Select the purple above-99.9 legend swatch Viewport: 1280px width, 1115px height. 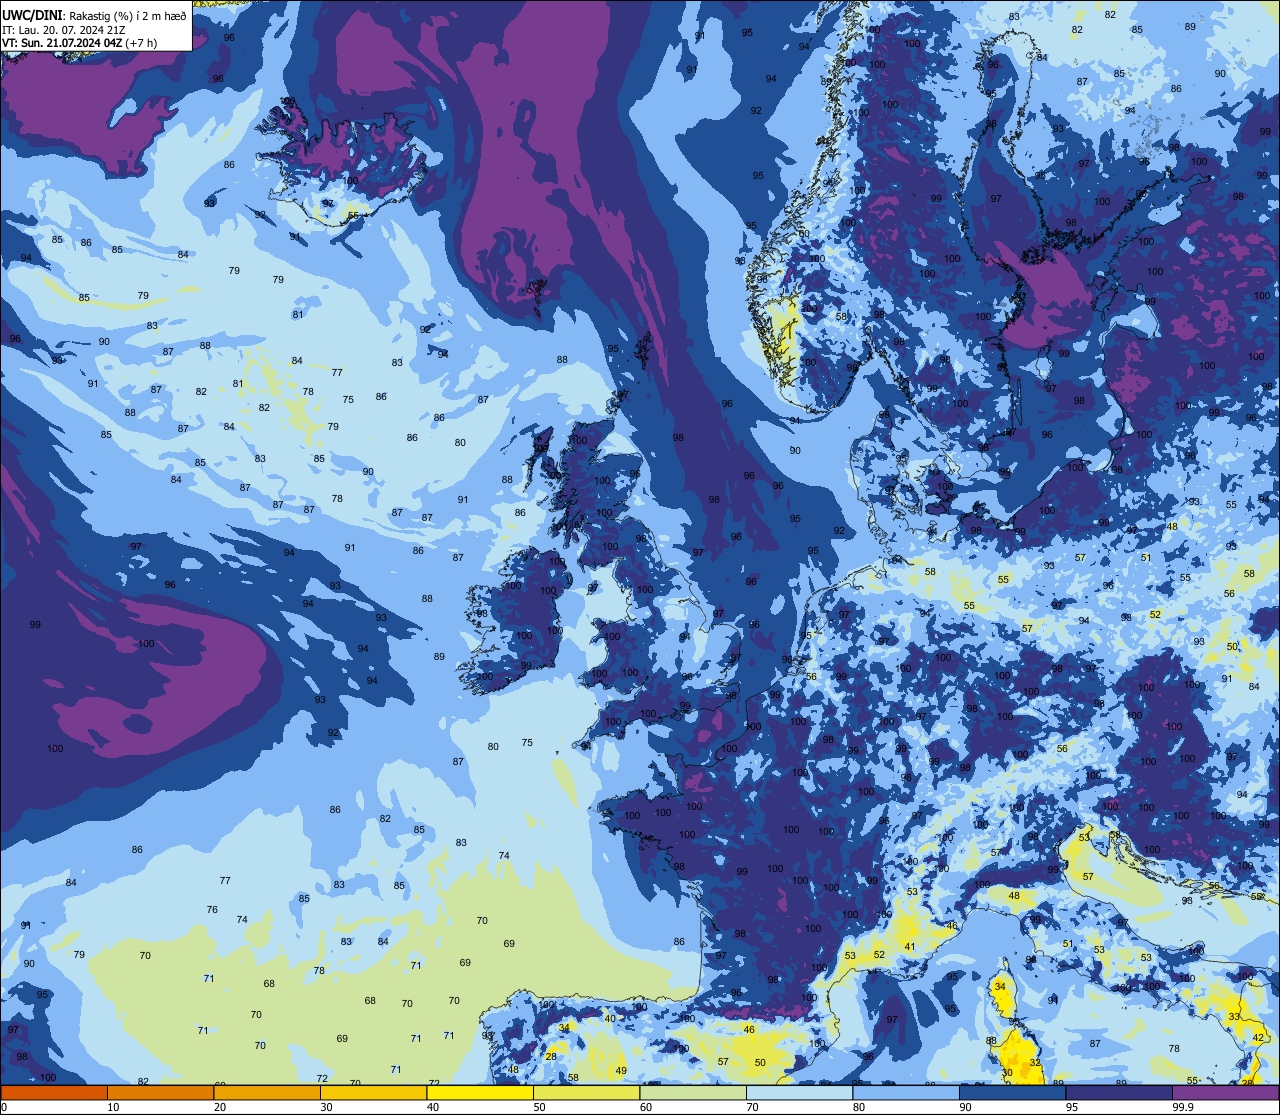click(x=1226, y=1093)
